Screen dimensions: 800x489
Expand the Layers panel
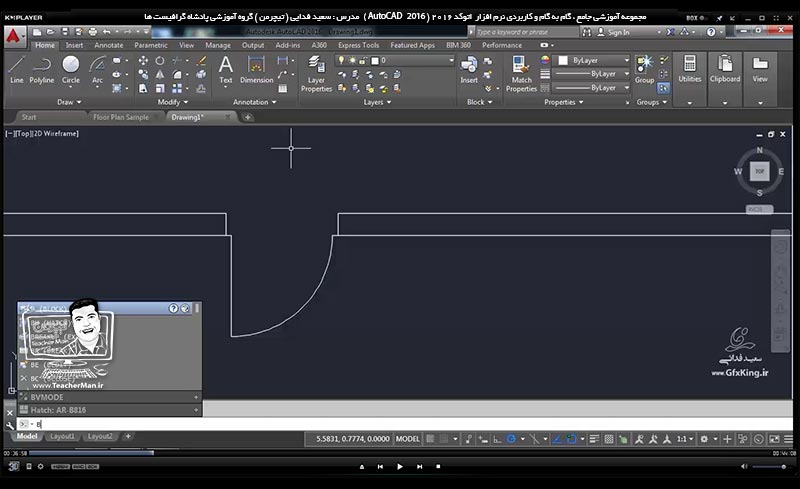pyautogui.click(x=378, y=102)
